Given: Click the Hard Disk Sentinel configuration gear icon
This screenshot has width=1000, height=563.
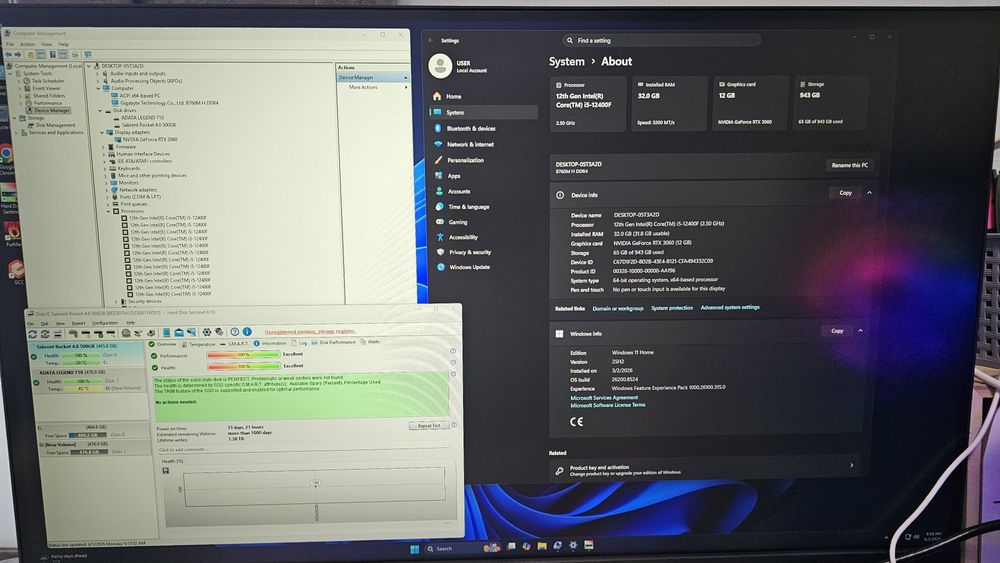Looking at the screenshot, I should [x=207, y=332].
